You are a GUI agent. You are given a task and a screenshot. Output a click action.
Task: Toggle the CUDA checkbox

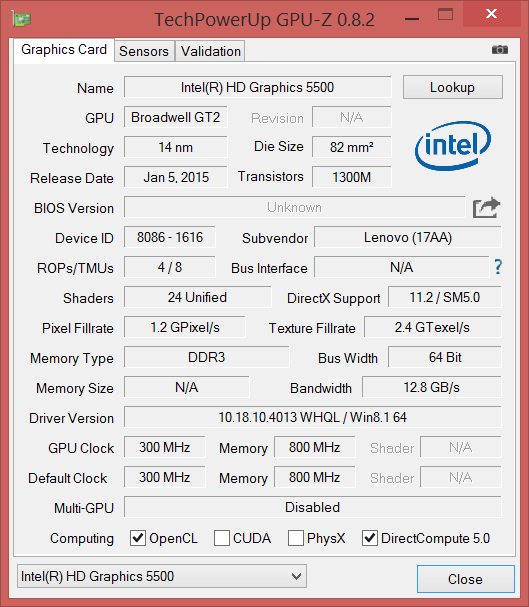click(x=222, y=538)
